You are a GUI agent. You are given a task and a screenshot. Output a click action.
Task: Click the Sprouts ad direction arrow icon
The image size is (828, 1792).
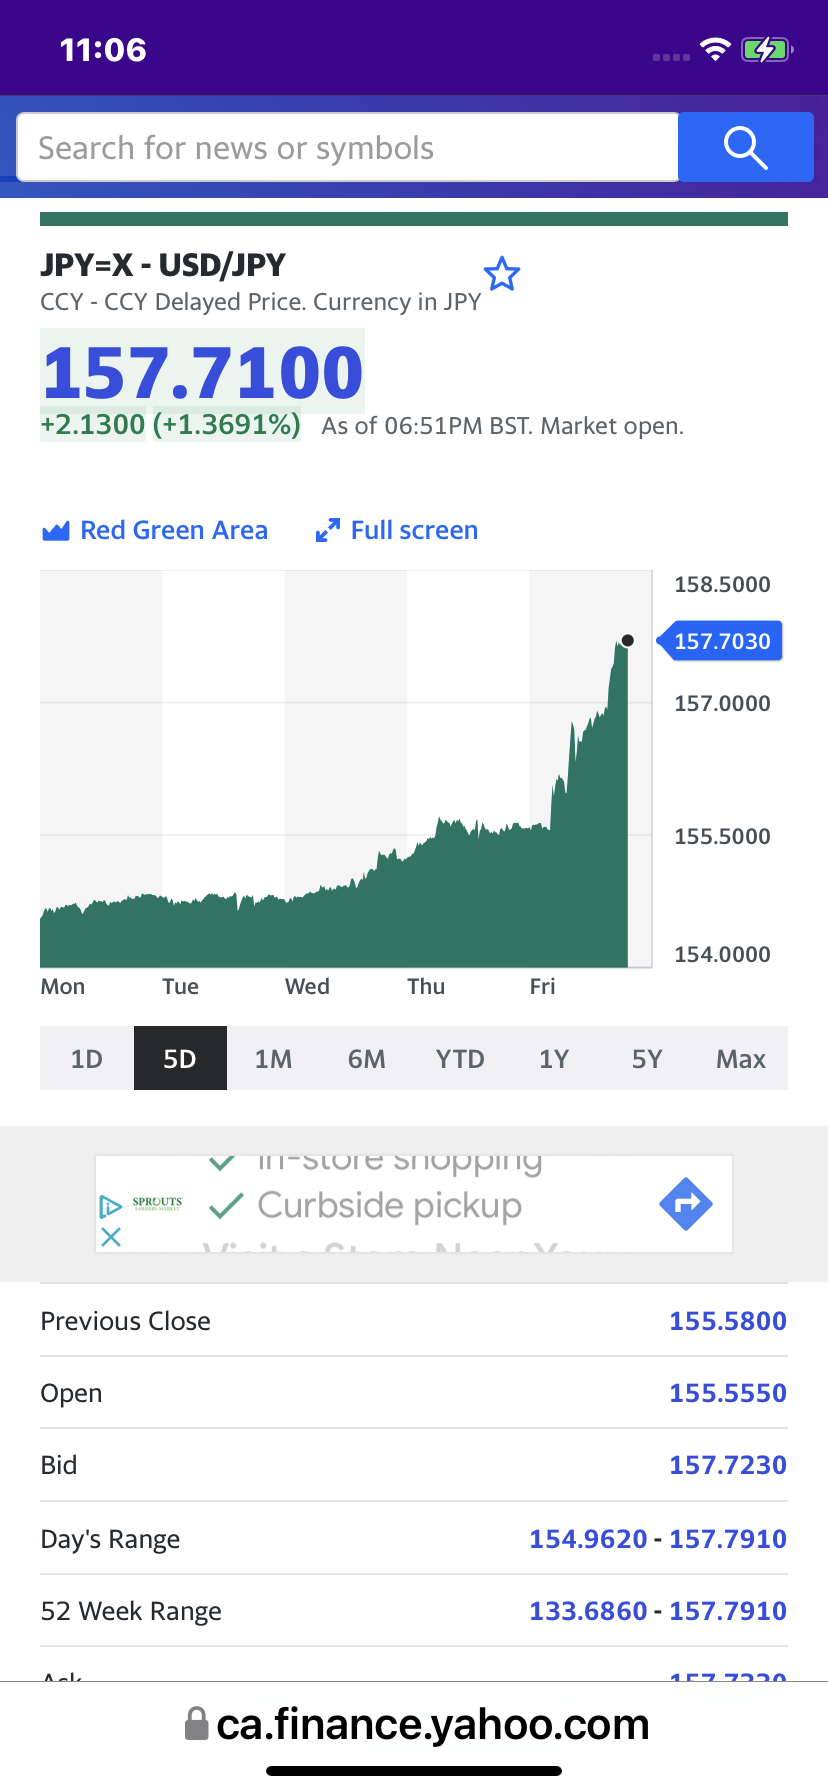coord(686,1204)
